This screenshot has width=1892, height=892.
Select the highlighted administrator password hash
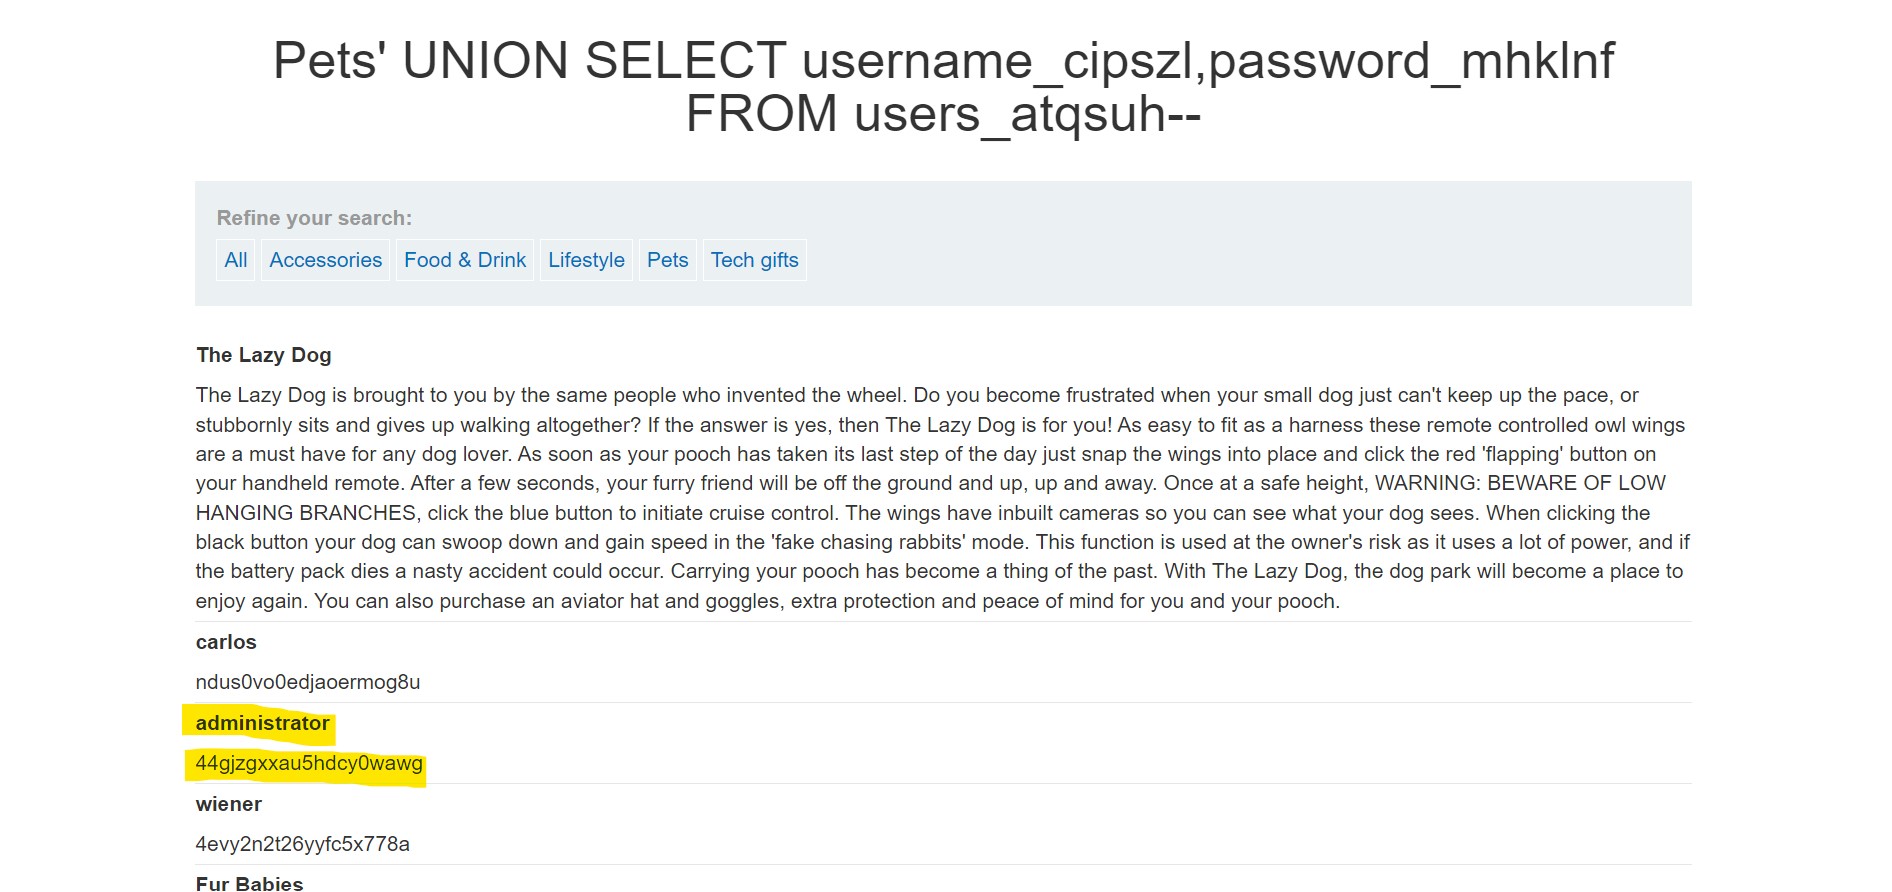[x=309, y=764]
